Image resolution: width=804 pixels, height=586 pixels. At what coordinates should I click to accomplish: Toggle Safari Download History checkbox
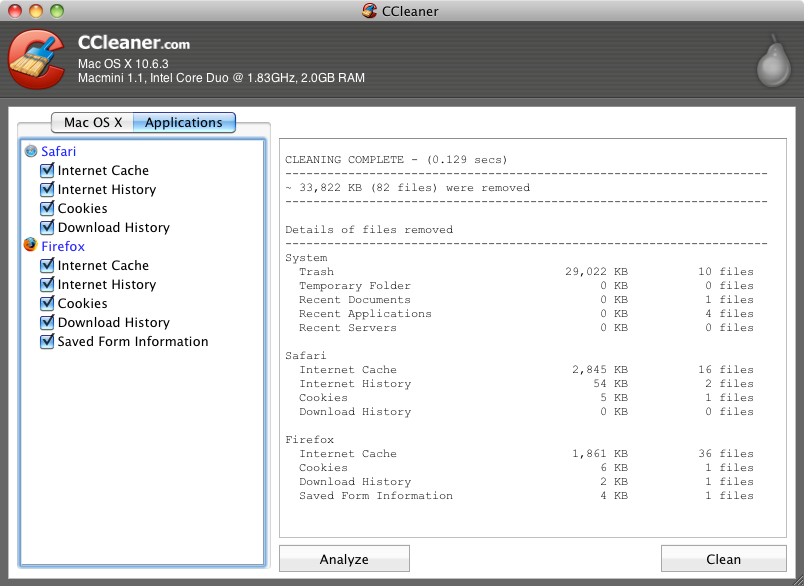(x=47, y=228)
